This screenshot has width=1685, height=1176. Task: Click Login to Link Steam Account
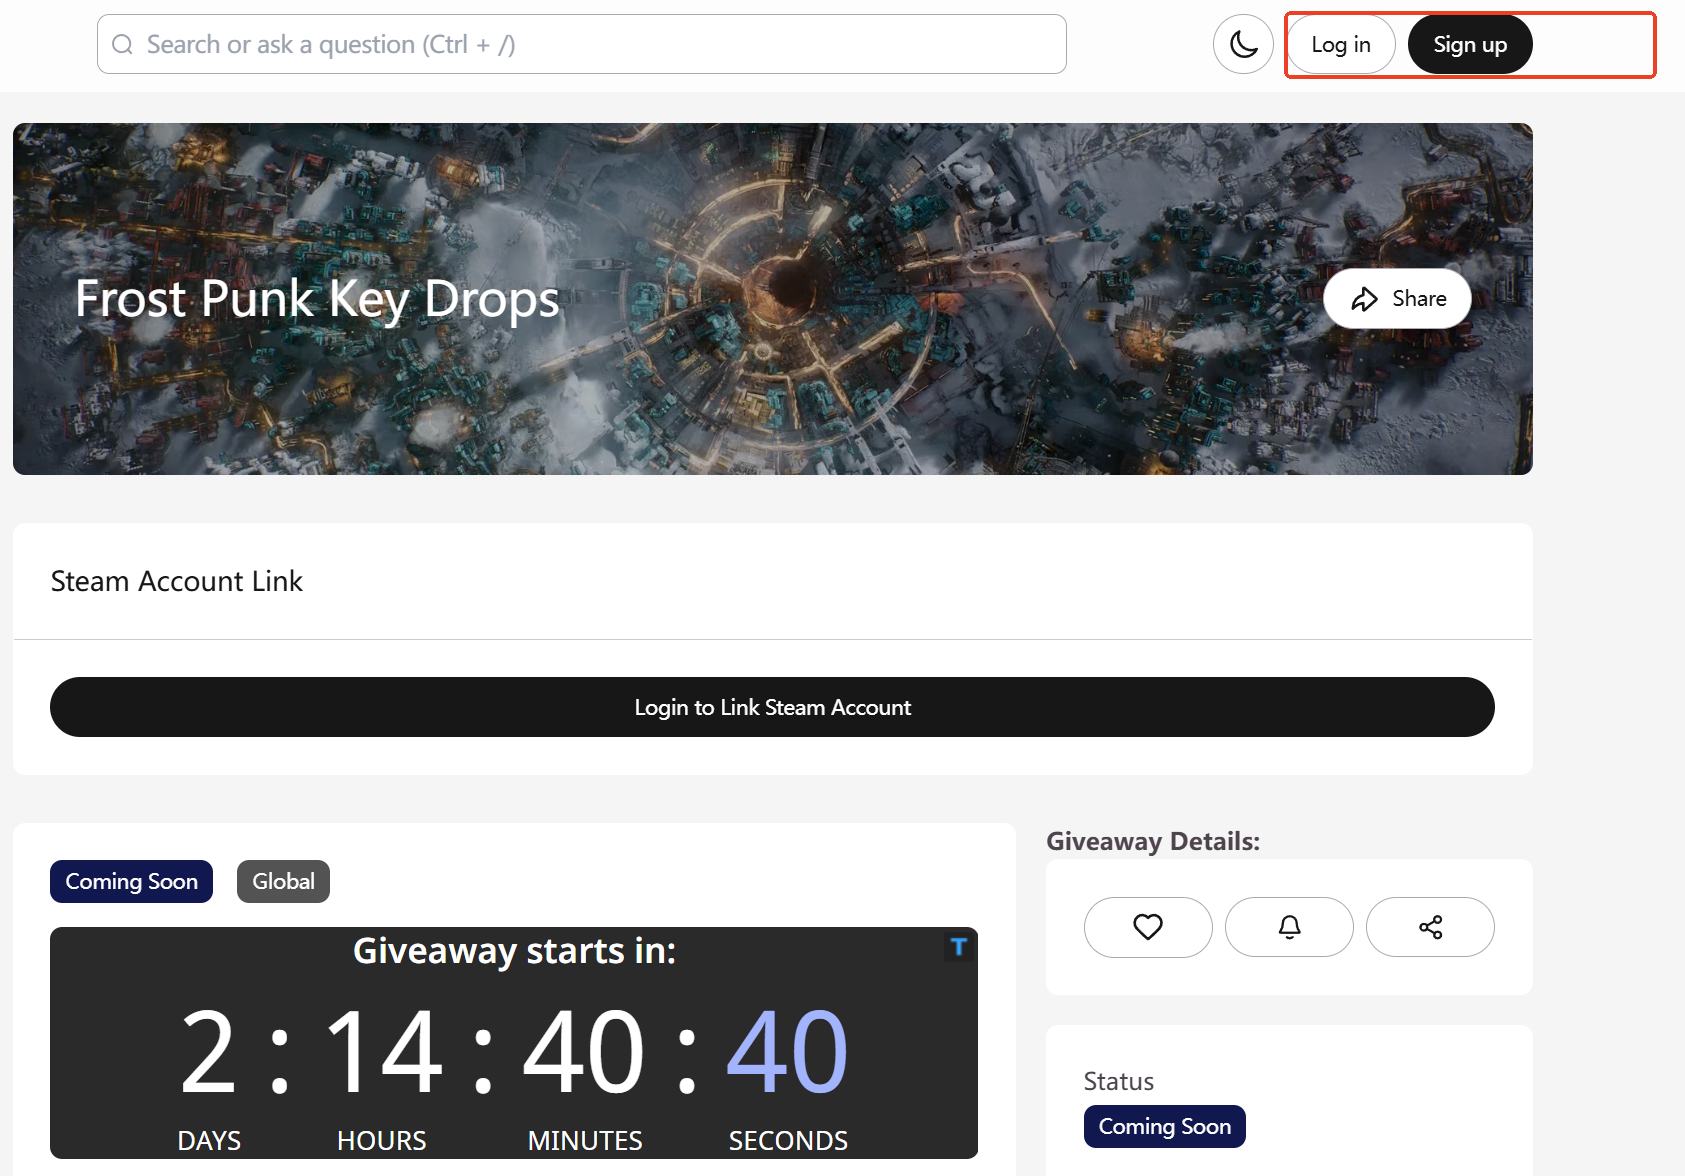tap(772, 707)
